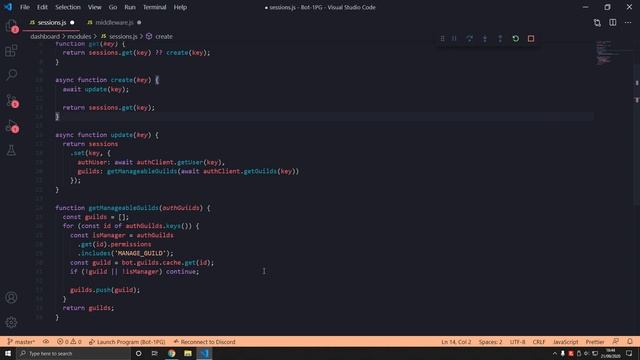Change file encoding UTF-8
Image resolution: width=640 pixels, height=360 pixels.
[518, 342]
